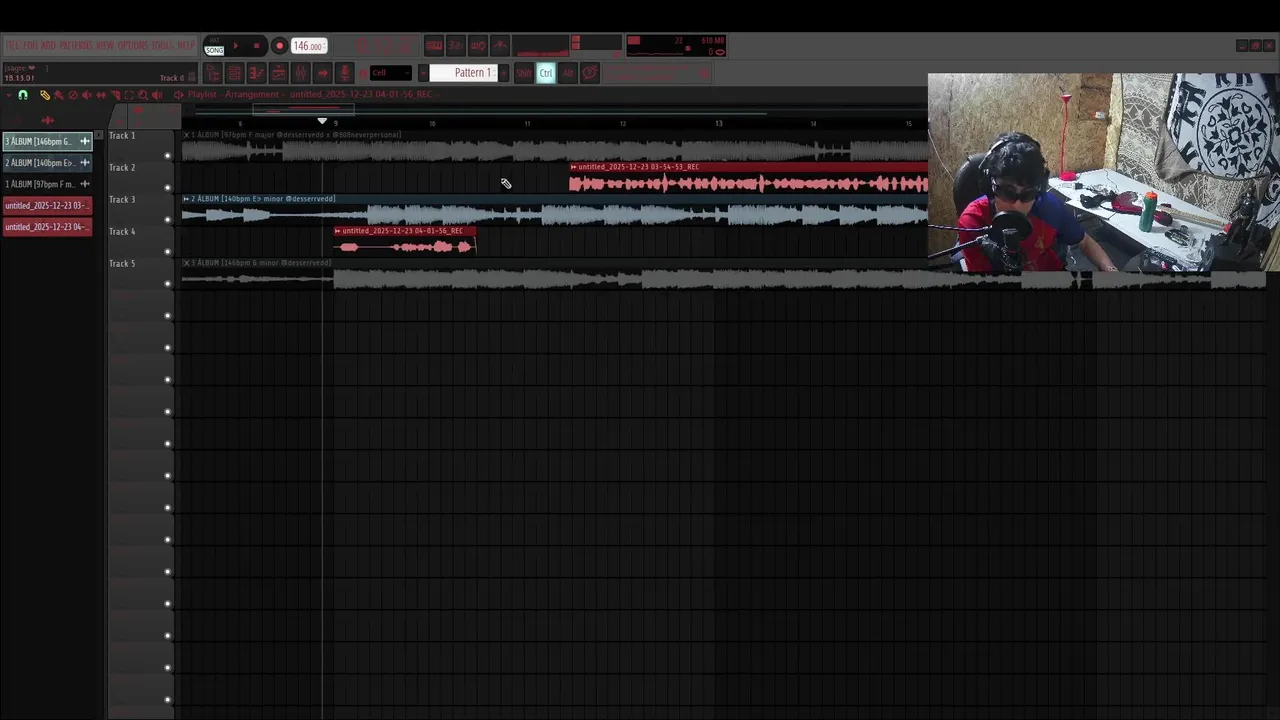Open the OPTIONS menu
The image size is (1280, 720).
click(133, 46)
